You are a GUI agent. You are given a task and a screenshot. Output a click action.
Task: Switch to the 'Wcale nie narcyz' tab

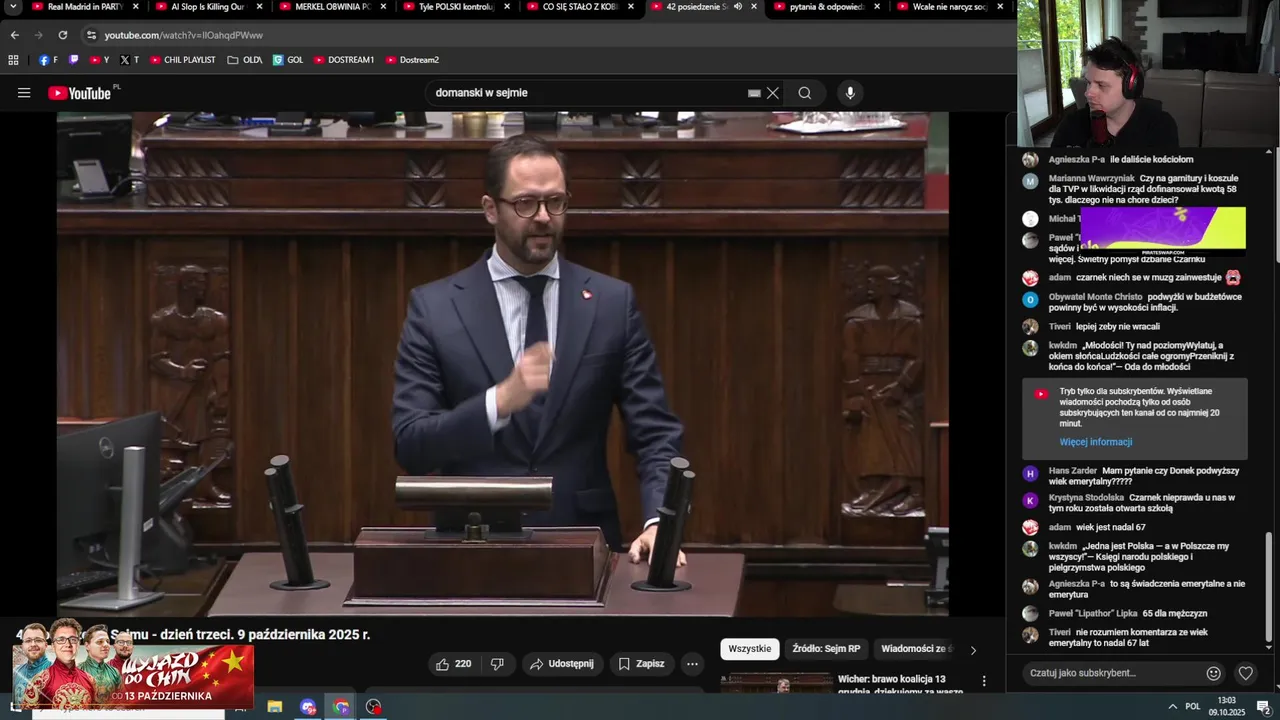tap(949, 7)
